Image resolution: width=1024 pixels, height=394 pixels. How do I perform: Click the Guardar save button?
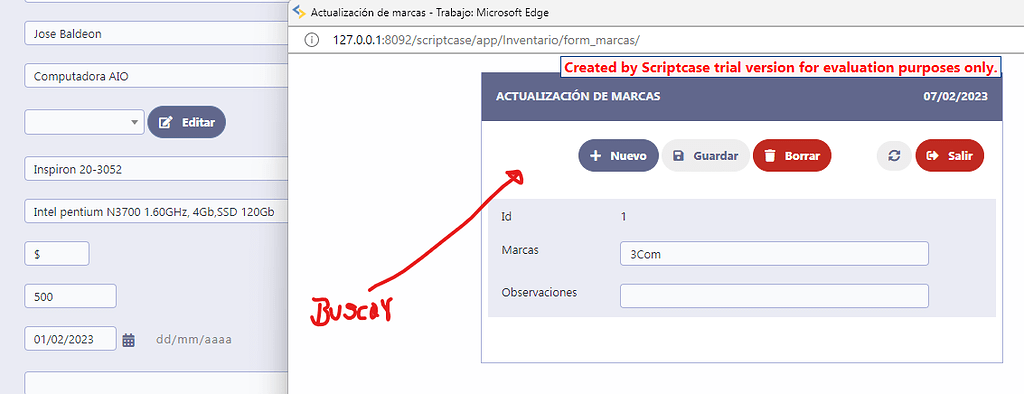point(705,156)
